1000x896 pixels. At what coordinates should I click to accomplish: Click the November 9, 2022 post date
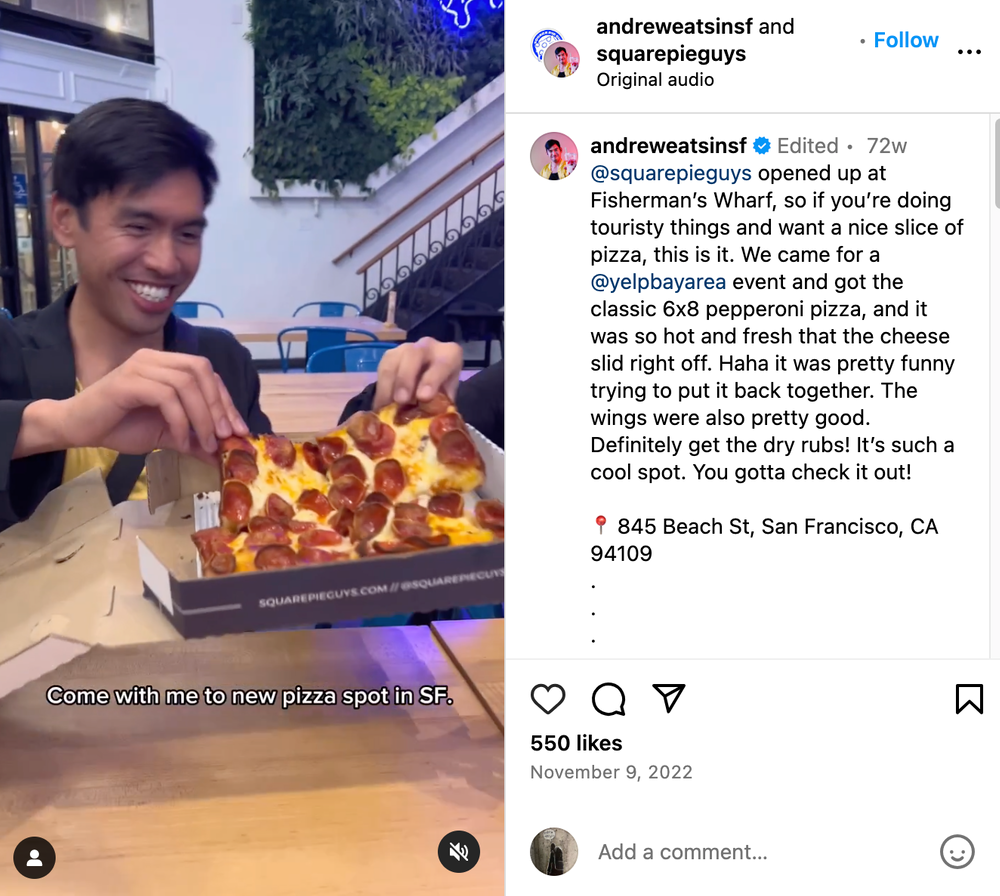coord(611,772)
